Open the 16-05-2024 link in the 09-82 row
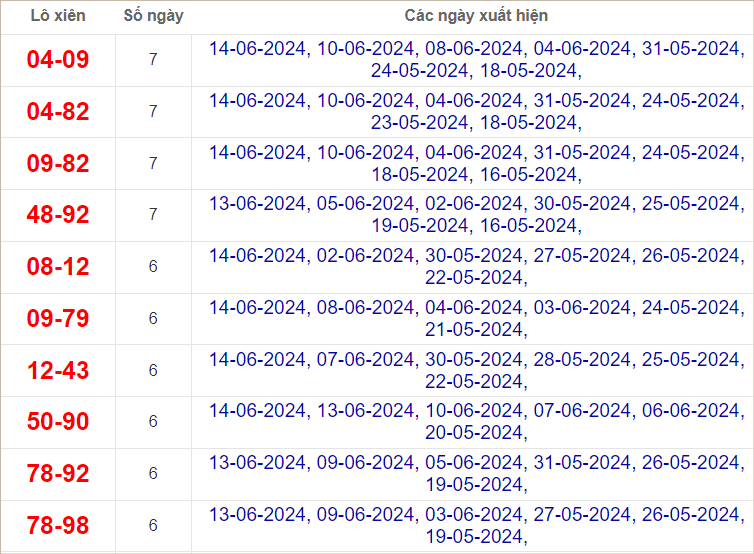 pyautogui.click(x=528, y=174)
